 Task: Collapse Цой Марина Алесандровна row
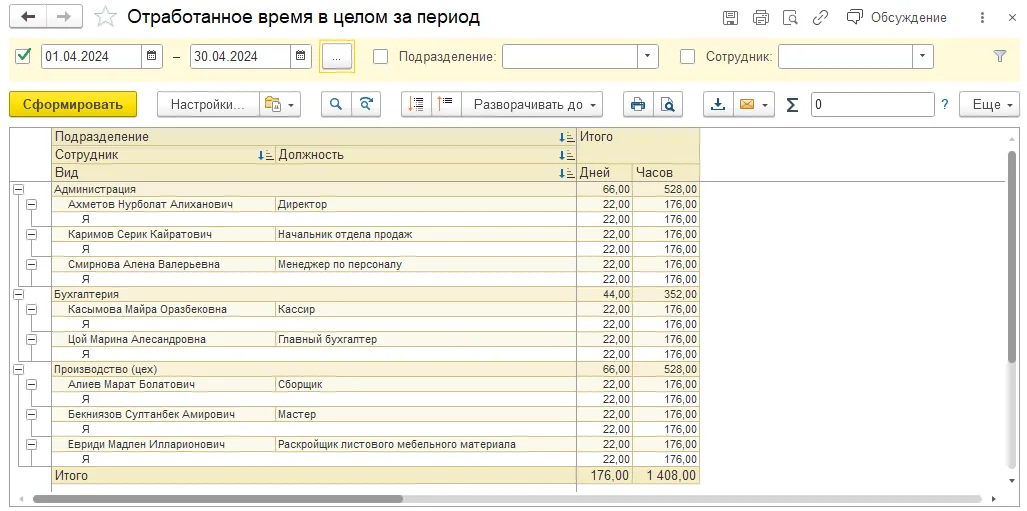[31, 339]
